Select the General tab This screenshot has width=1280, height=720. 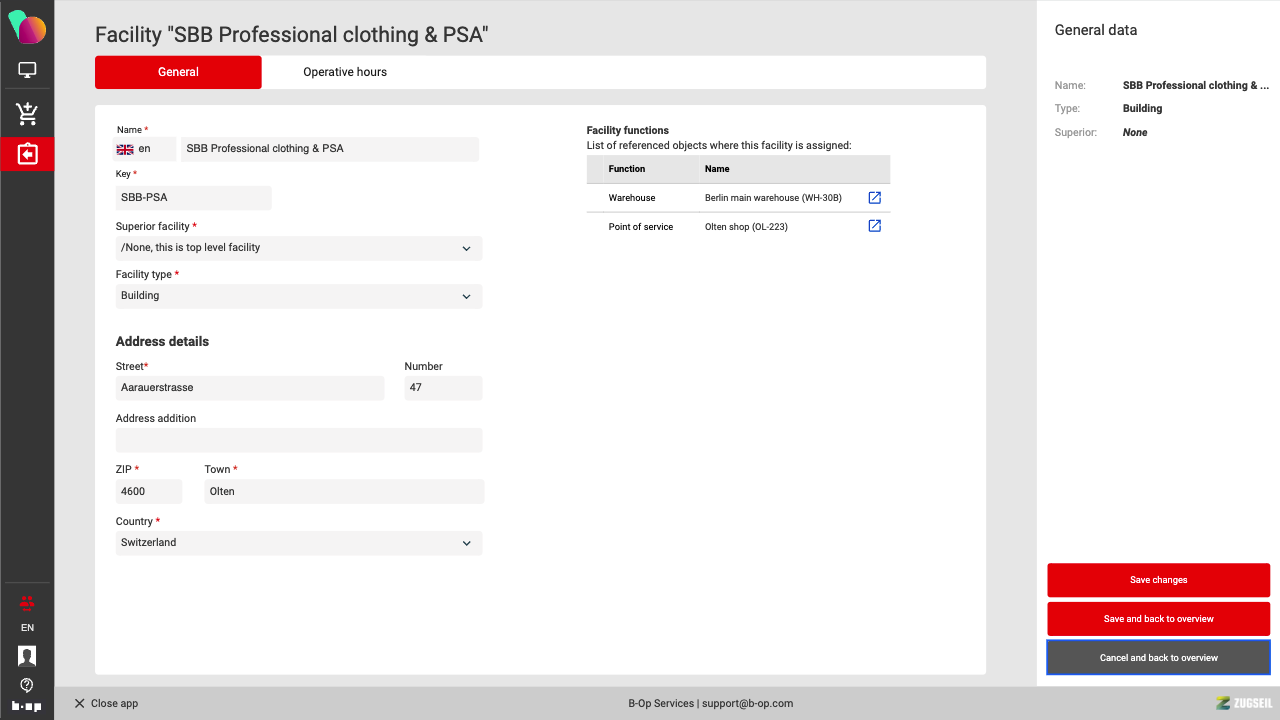[x=178, y=72]
